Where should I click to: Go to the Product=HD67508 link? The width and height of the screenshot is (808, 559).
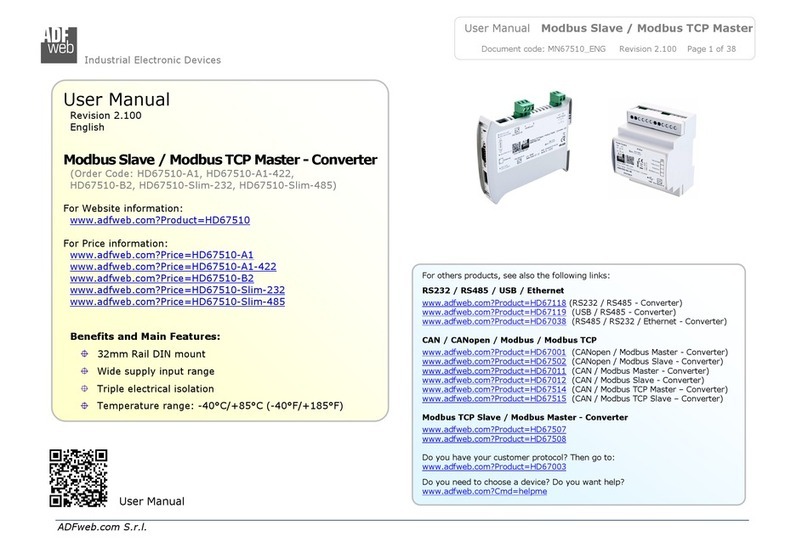point(494,439)
